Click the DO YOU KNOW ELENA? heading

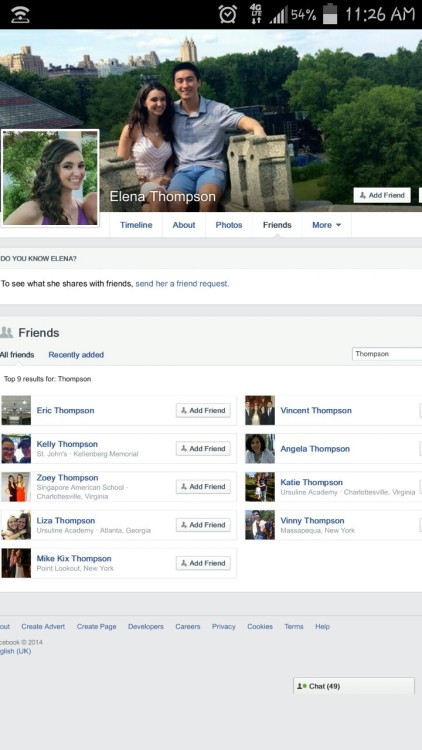(x=38, y=259)
